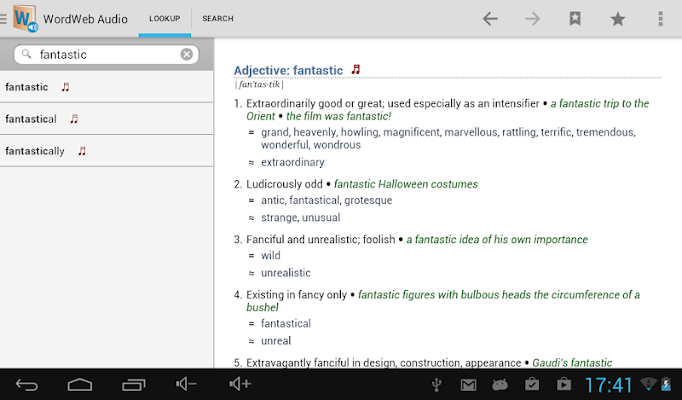This screenshot has height=400, width=682.
Task: Follow the synonym link 'grand'
Action: tap(274, 132)
